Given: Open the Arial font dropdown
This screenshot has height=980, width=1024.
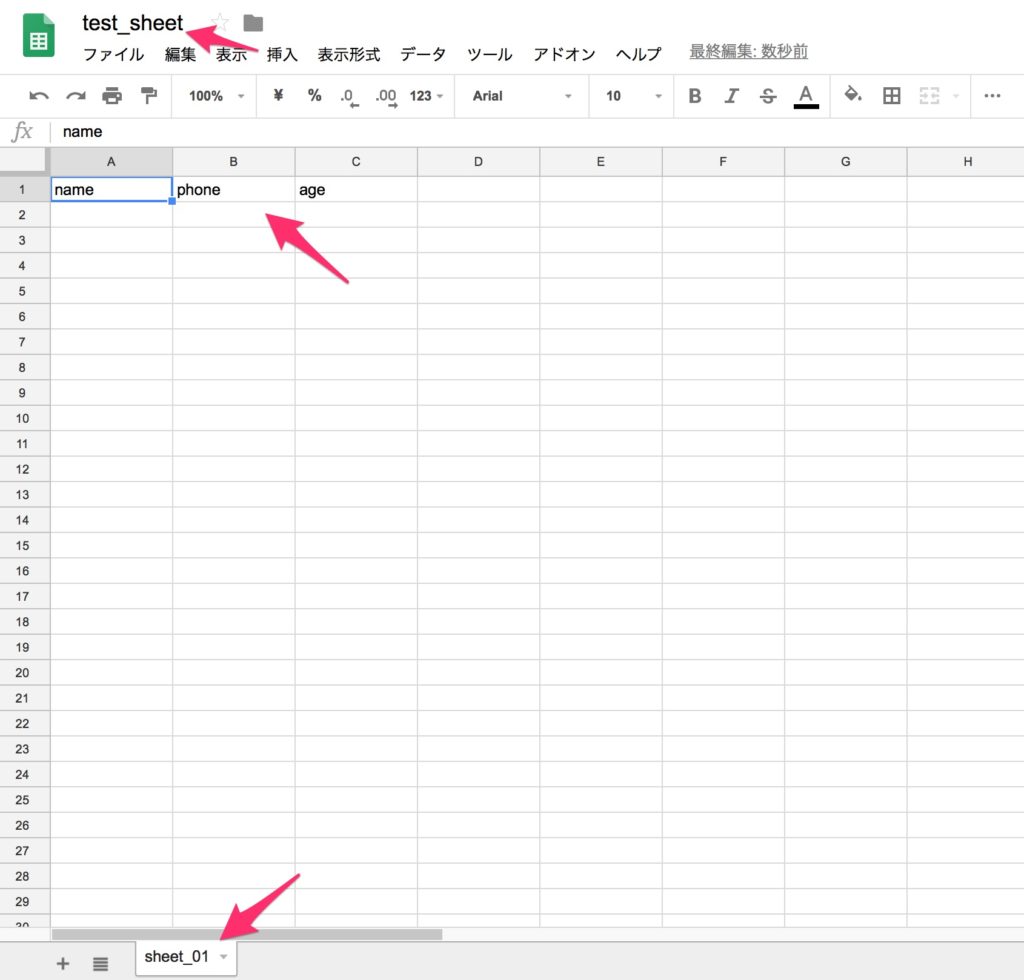Looking at the screenshot, I should (522, 96).
